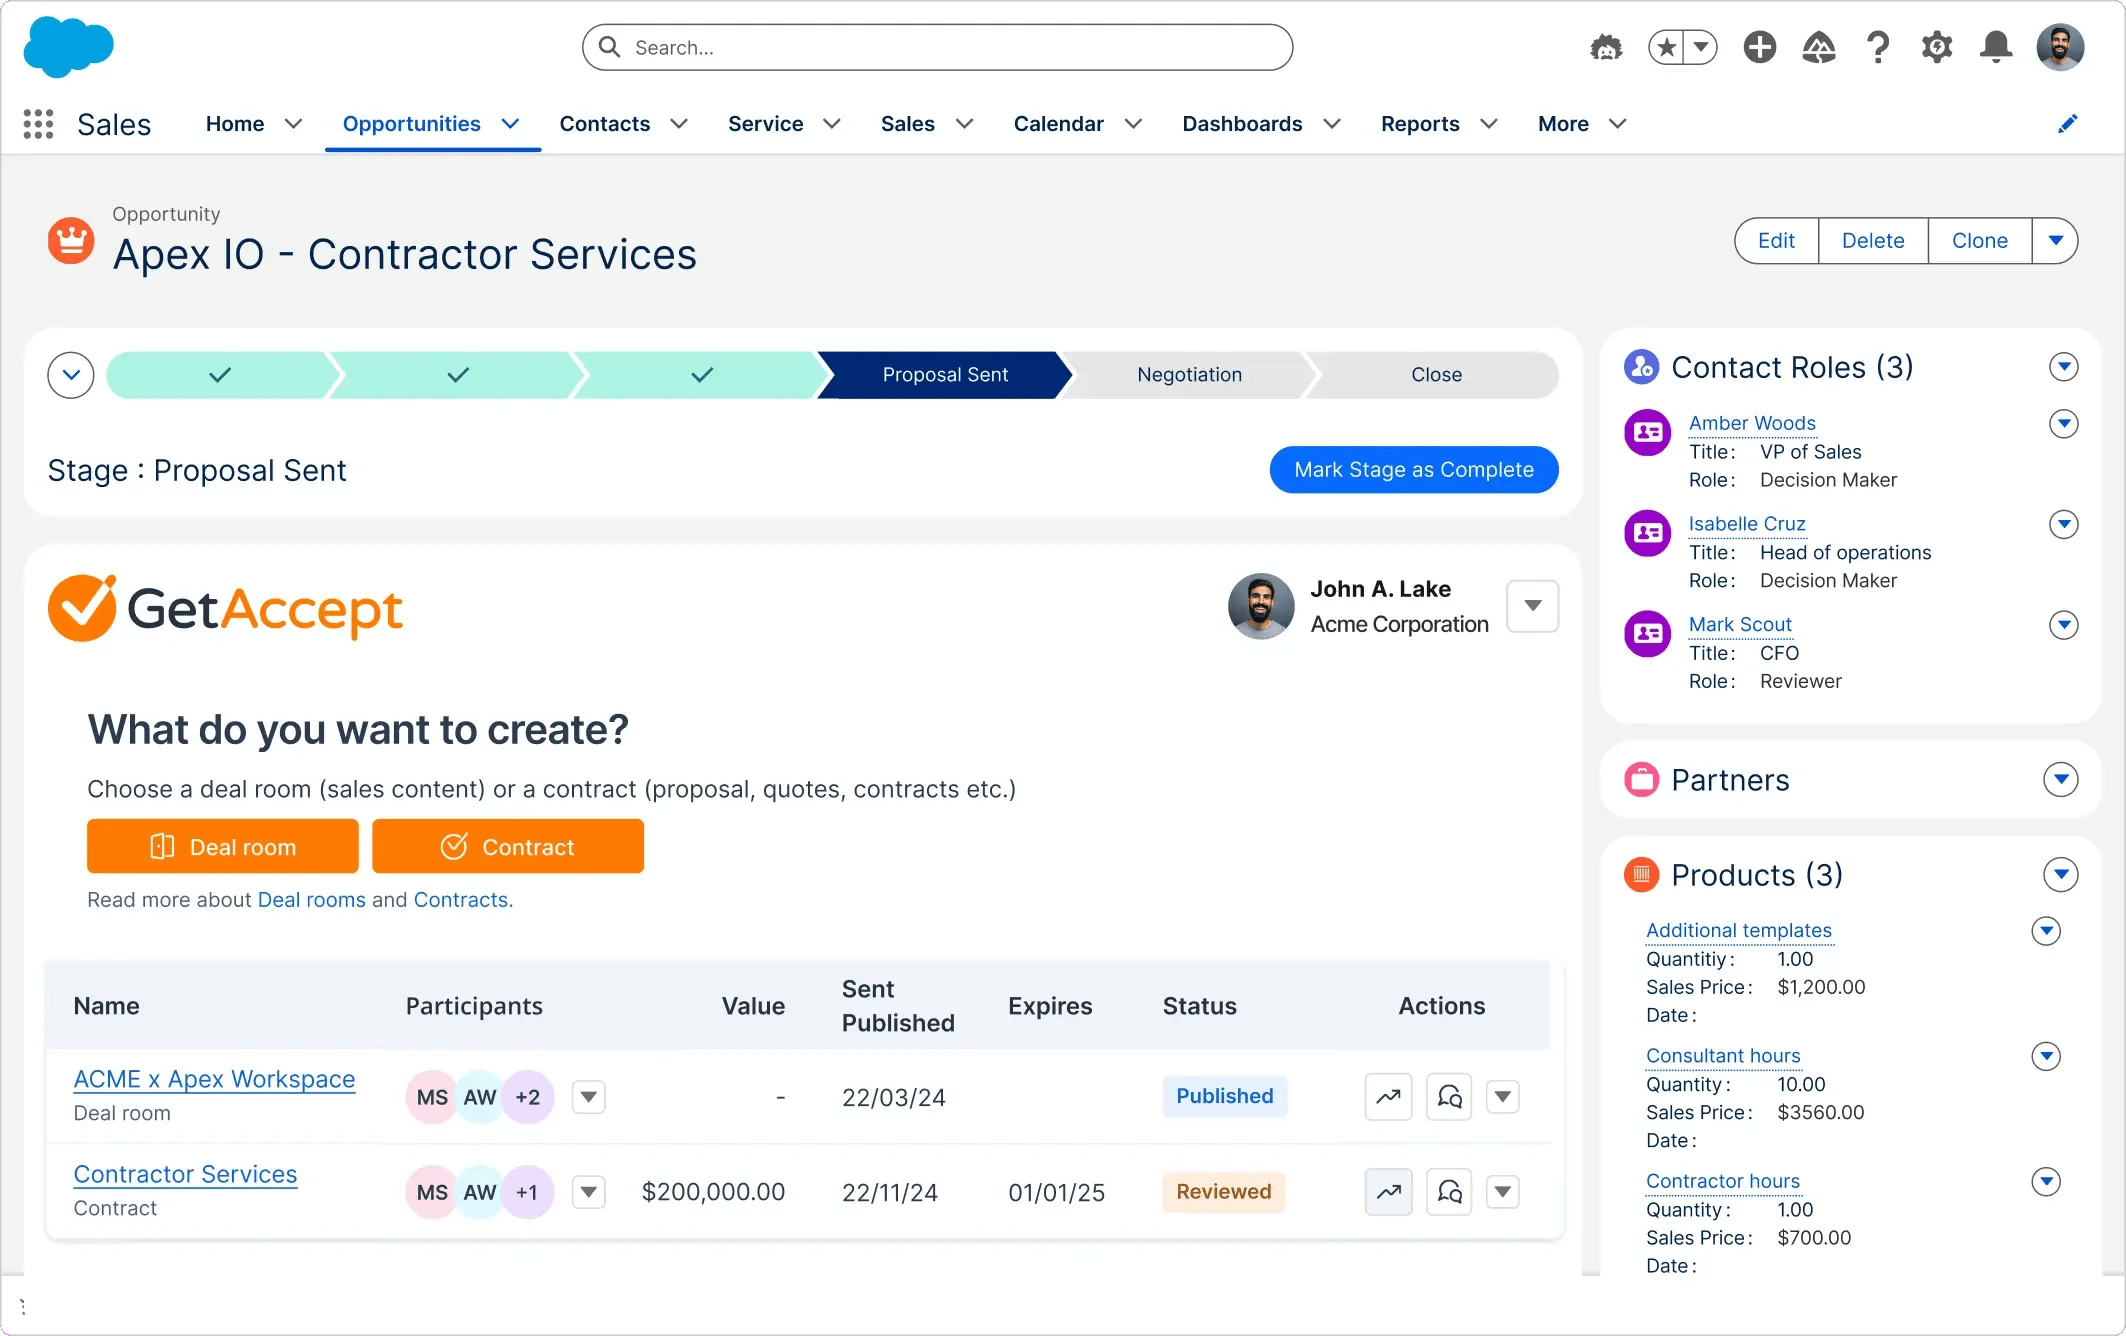View analytics for ACME x Apex Workspace
The width and height of the screenshot is (2126, 1336).
(1388, 1097)
